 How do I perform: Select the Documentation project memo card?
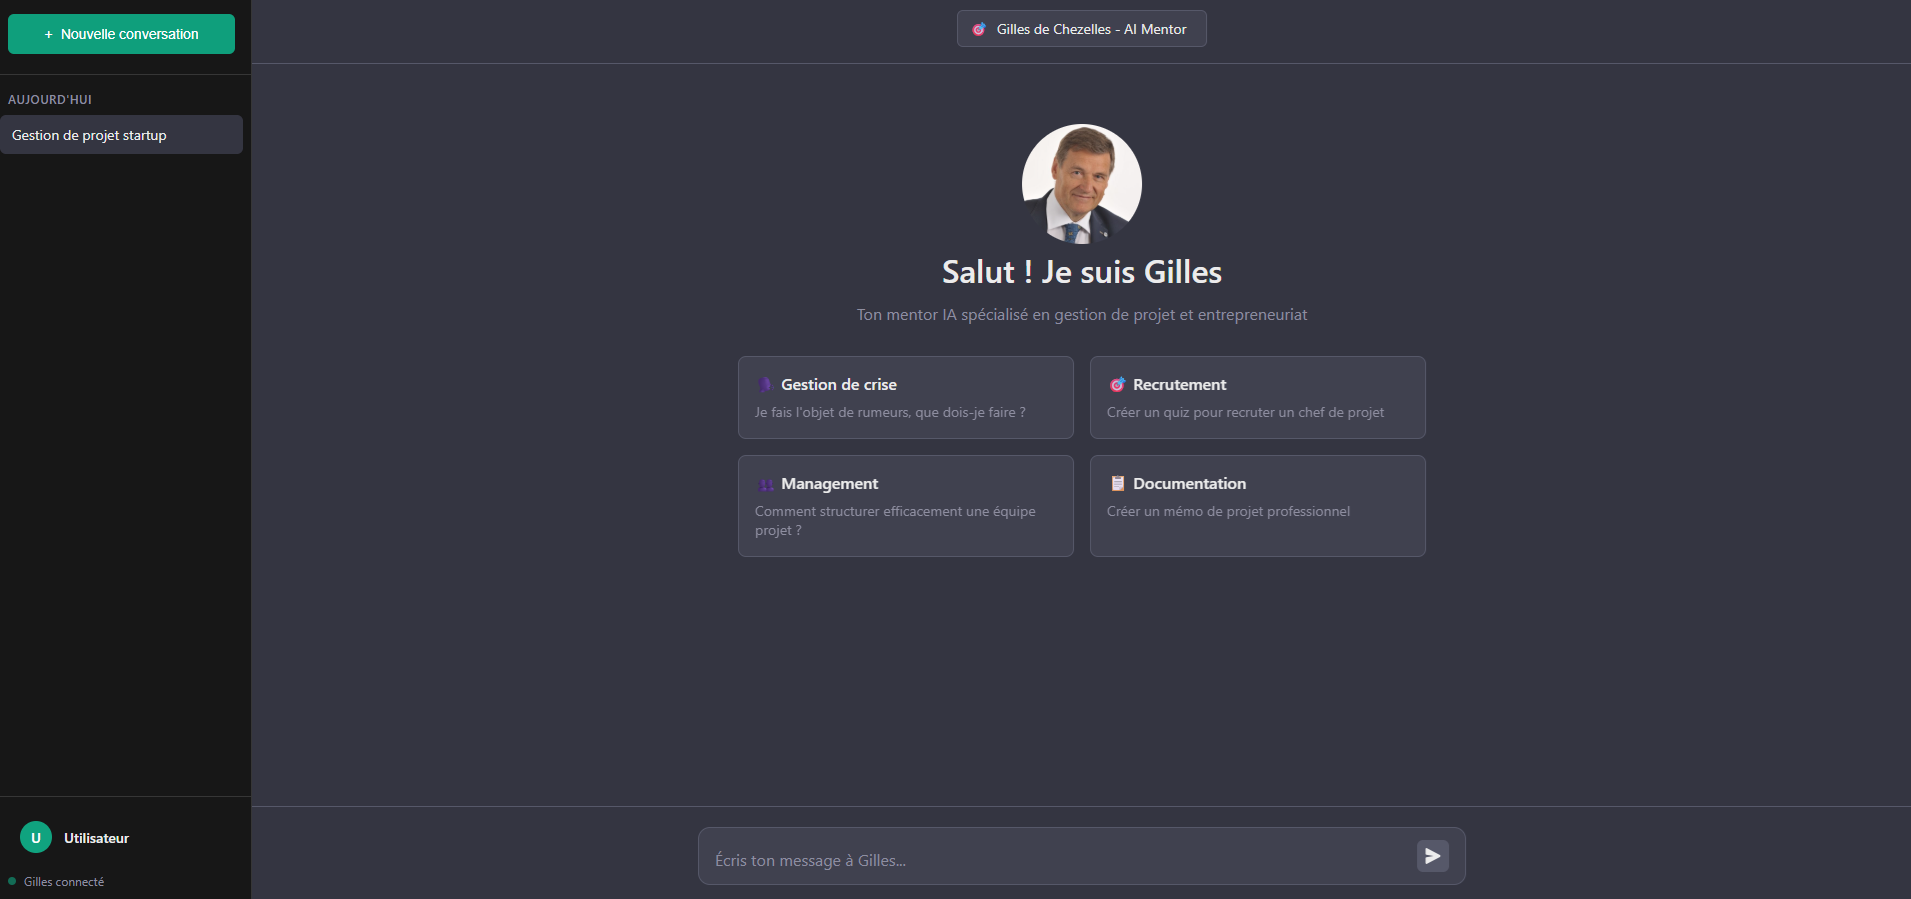1257,506
